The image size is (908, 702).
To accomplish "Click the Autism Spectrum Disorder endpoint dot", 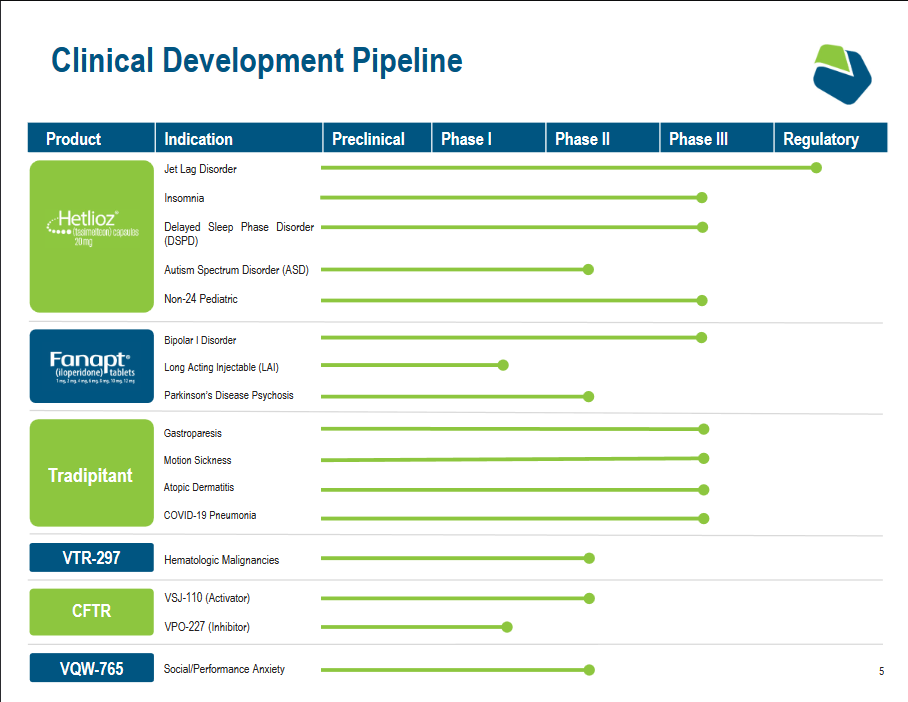I will pos(588,269).
